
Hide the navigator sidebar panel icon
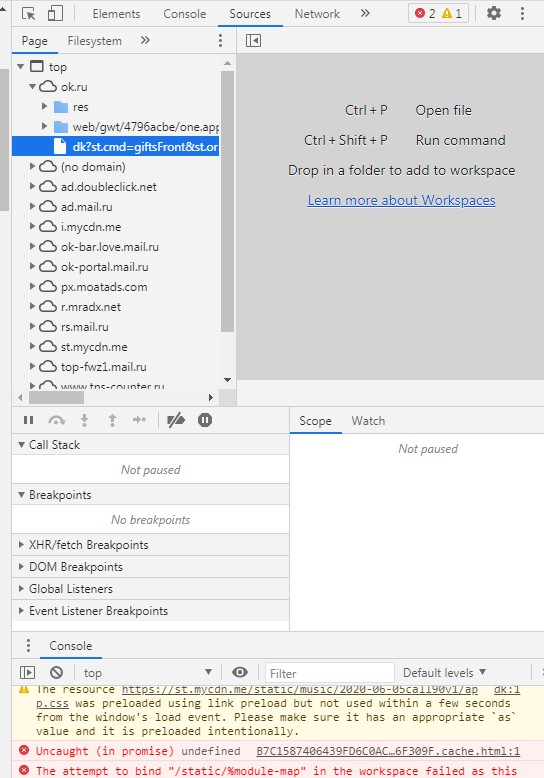tap(253, 41)
